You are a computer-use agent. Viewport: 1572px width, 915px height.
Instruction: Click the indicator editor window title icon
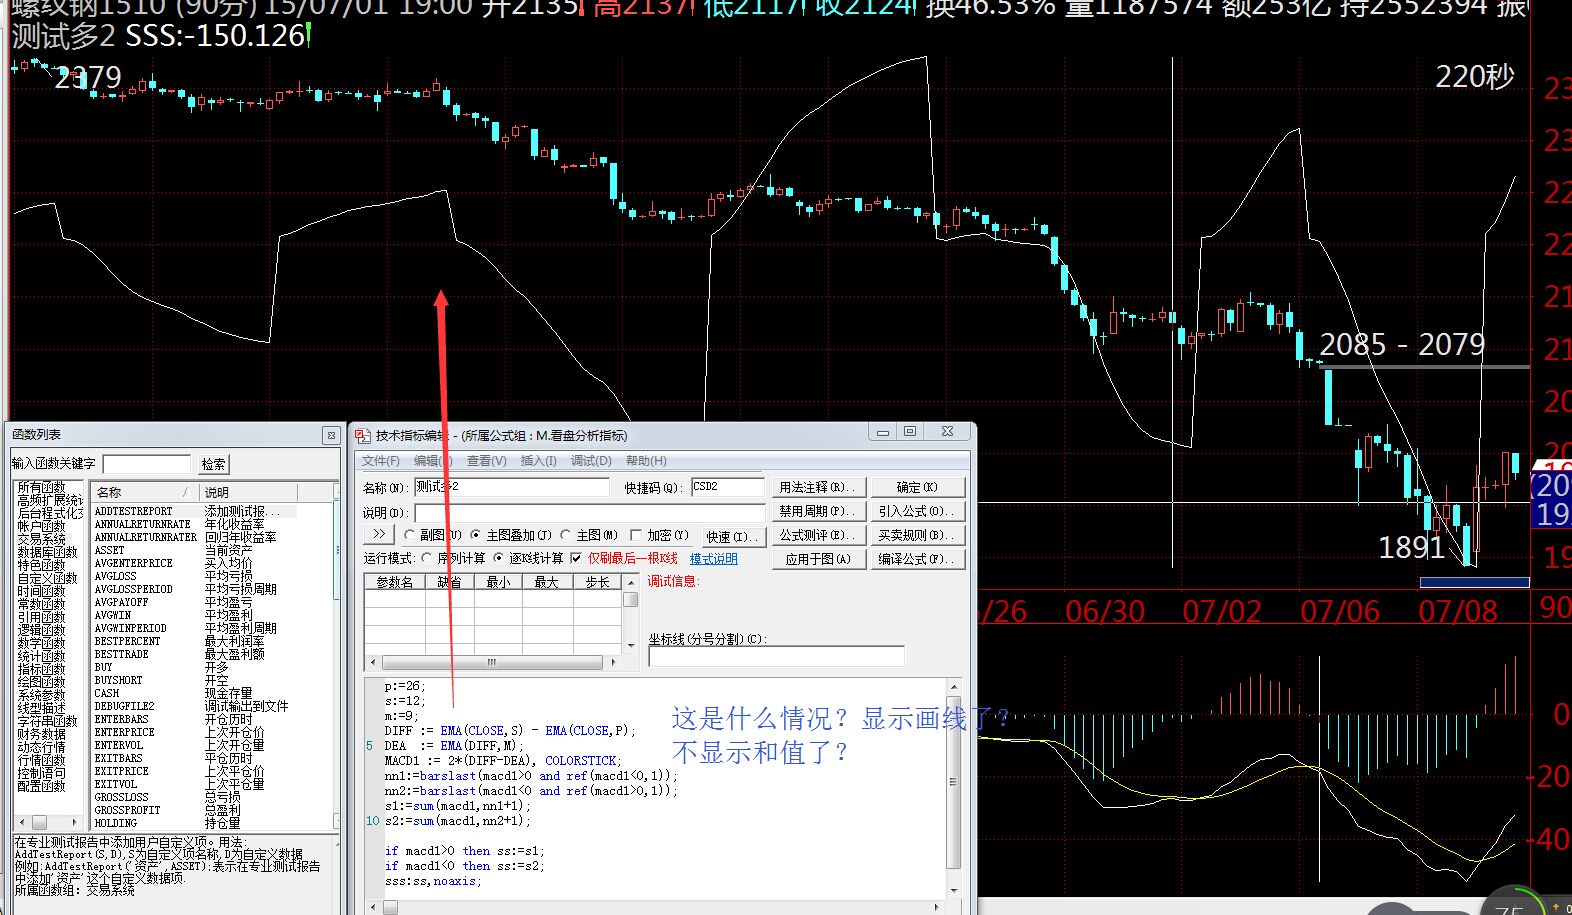click(362, 435)
